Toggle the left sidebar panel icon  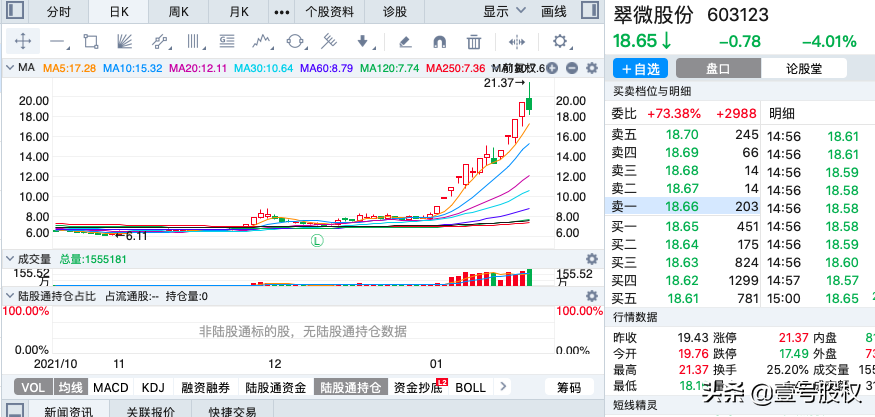pos(15,11)
